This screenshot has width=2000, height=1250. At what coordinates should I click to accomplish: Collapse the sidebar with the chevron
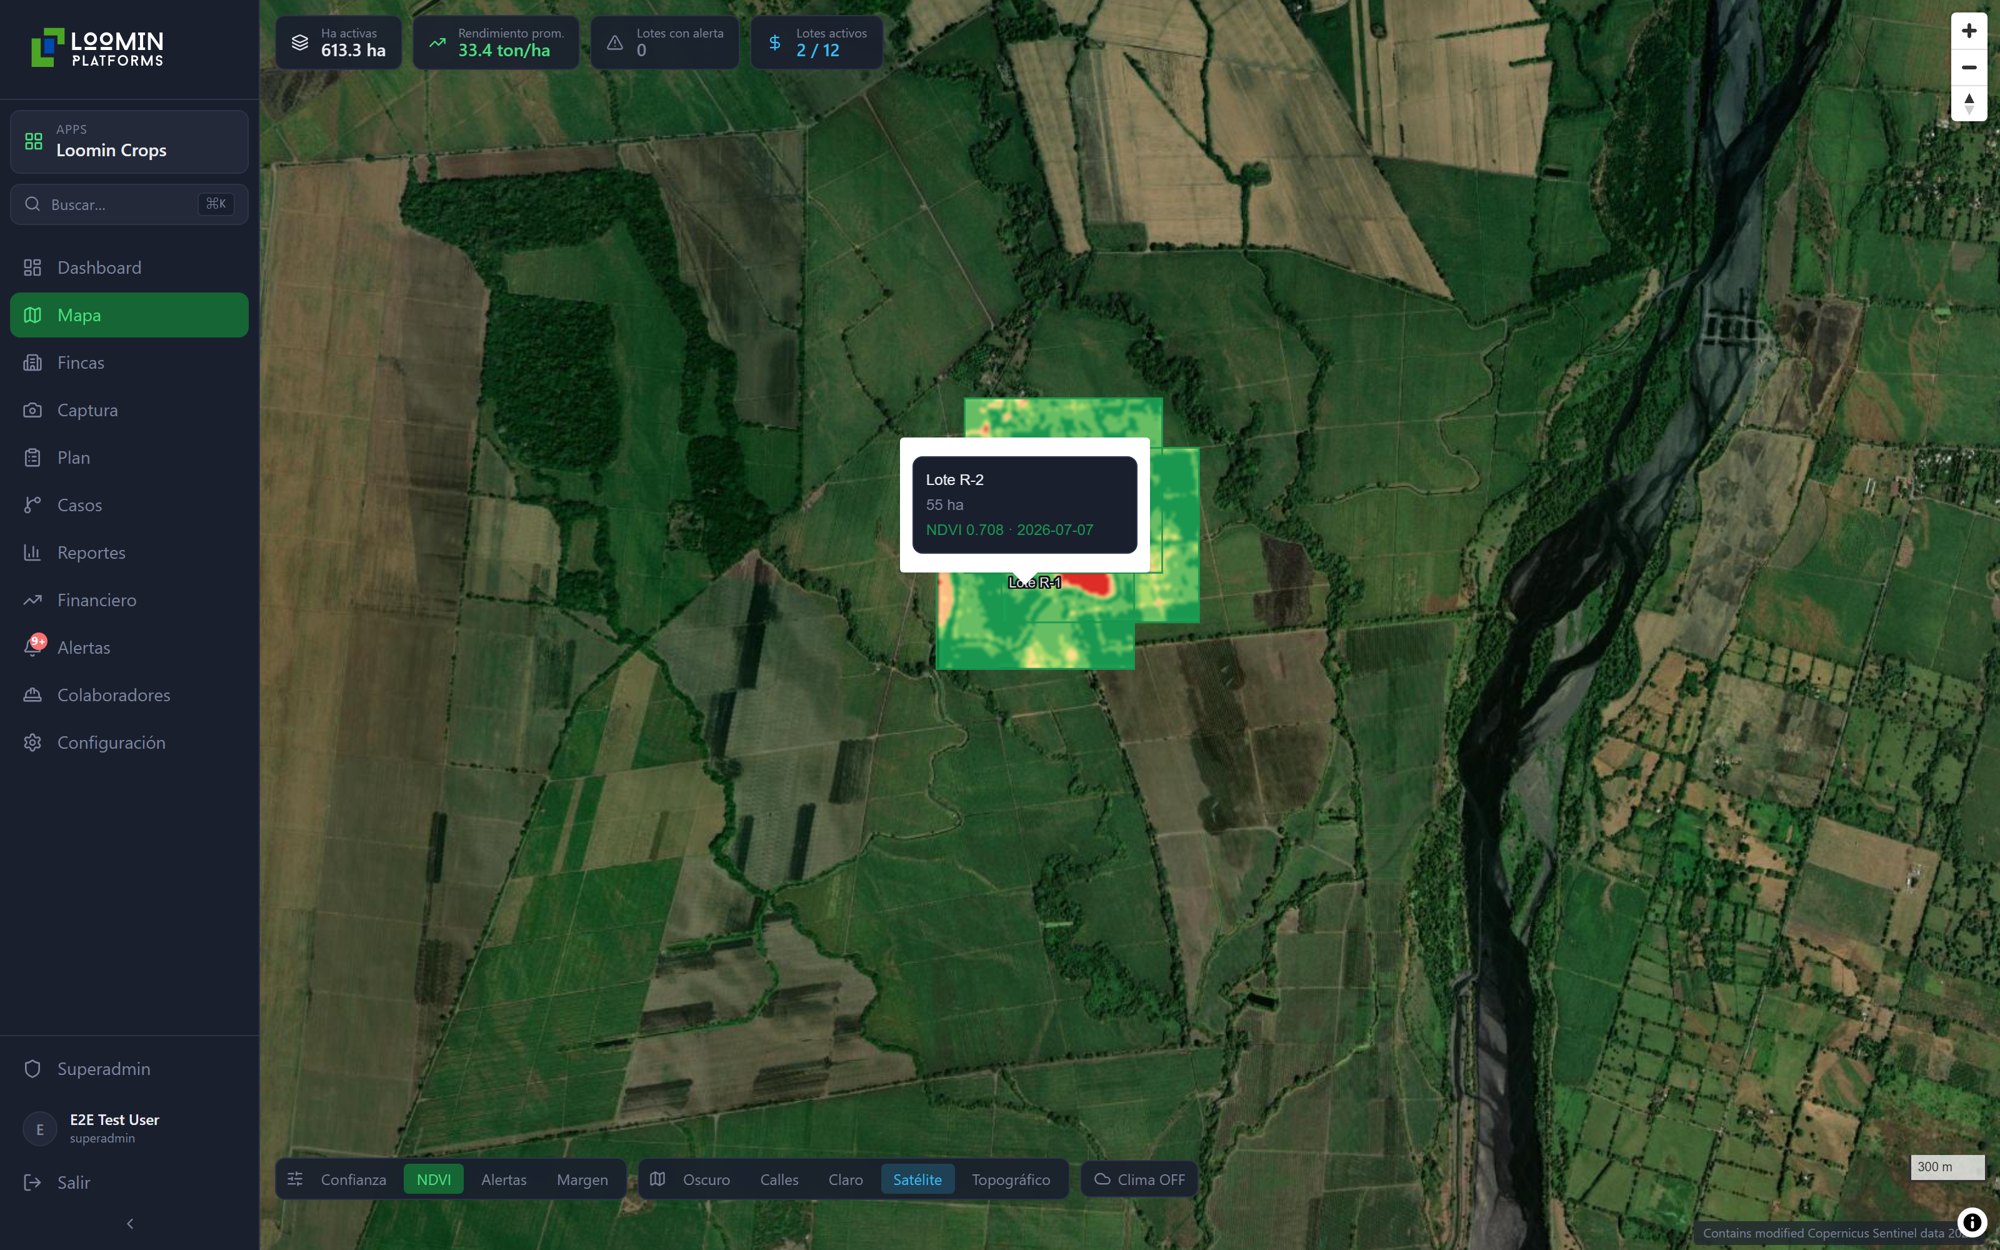pyautogui.click(x=129, y=1224)
